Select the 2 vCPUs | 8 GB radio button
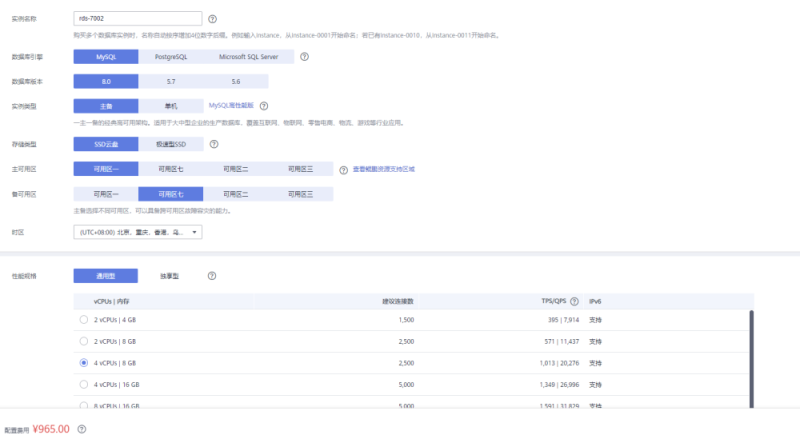This screenshot has width=800, height=443. pos(83,341)
